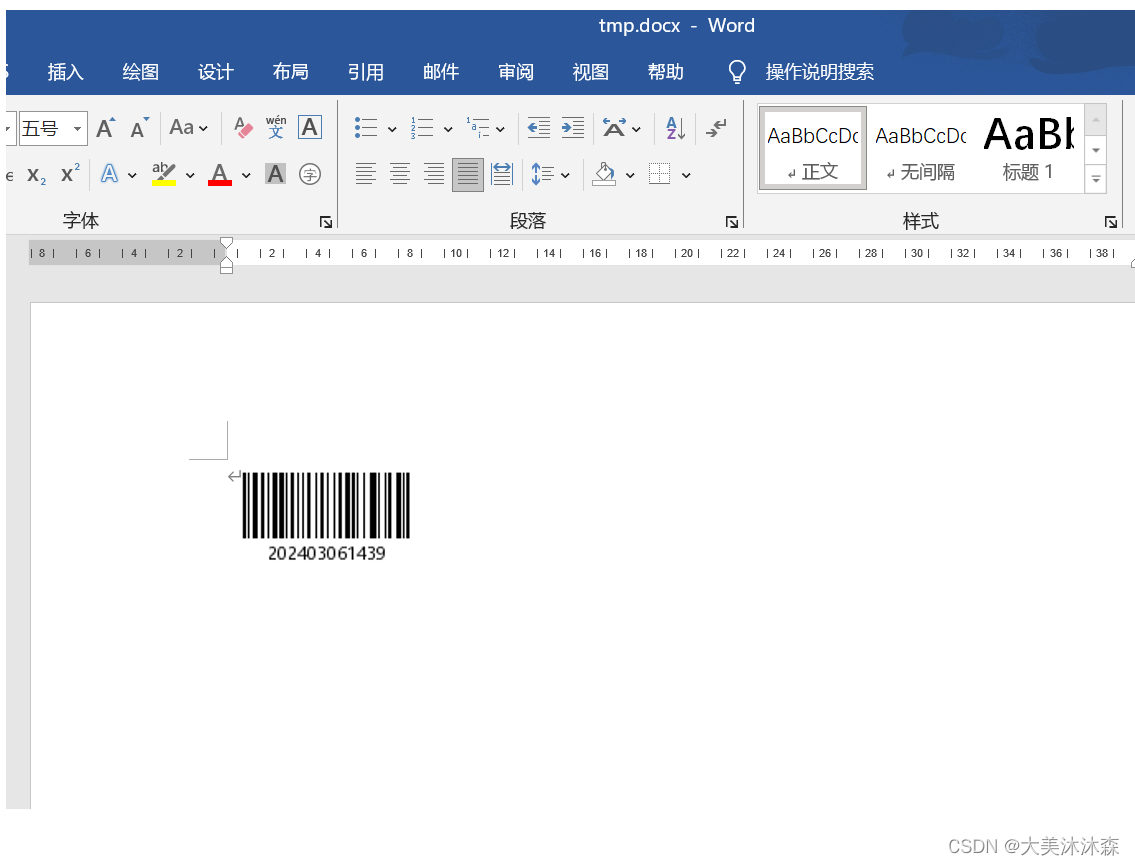Apply the 无间隔 (No Spacing) style
Viewport: 1135px width, 865px height.
[x=920, y=149]
